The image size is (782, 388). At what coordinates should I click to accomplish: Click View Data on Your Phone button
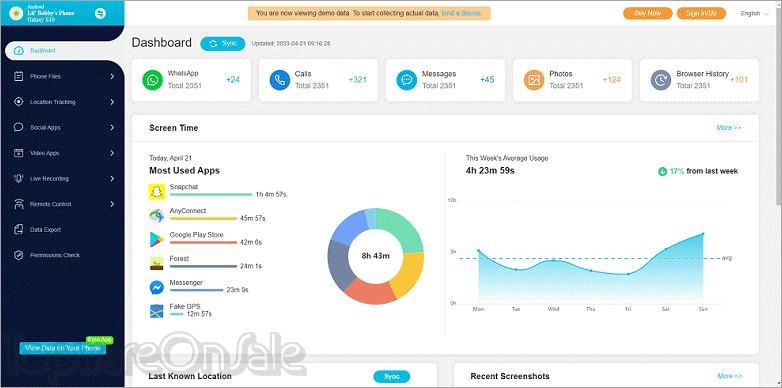pyautogui.click(x=62, y=349)
